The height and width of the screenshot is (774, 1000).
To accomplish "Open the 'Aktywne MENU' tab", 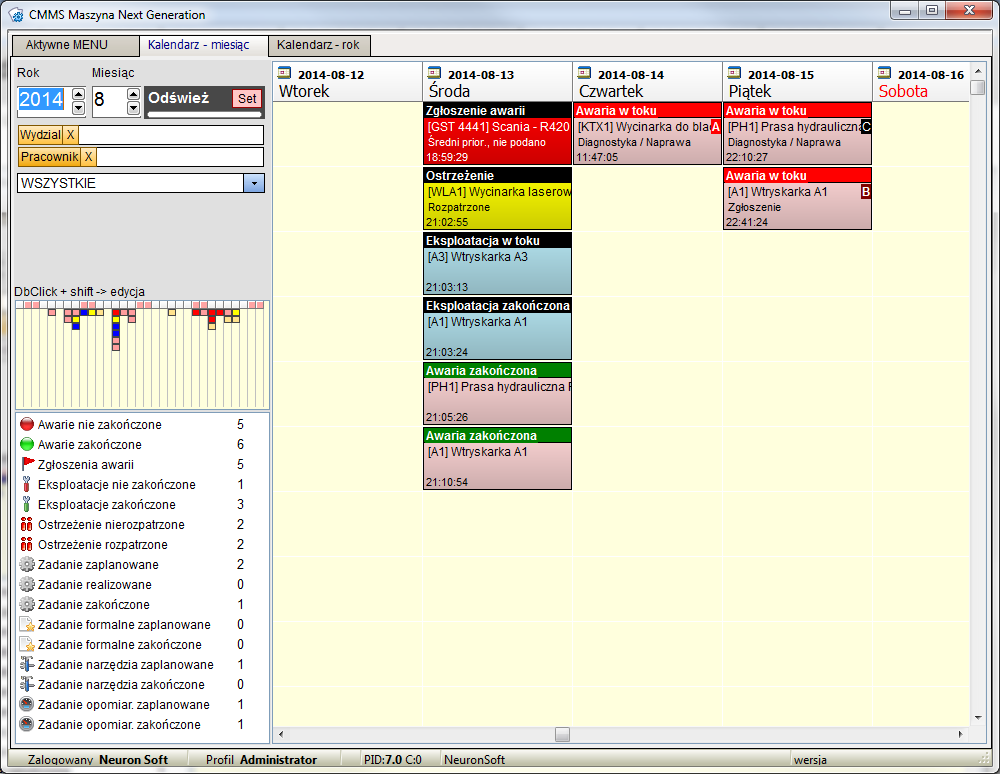I will pos(75,45).
